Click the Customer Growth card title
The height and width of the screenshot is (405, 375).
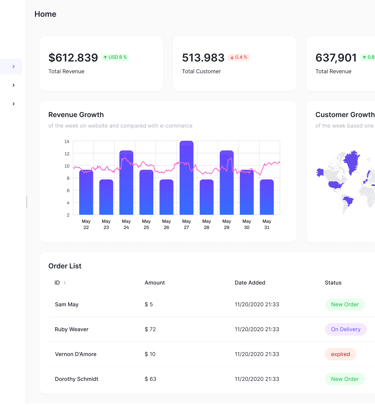[x=345, y=115]
